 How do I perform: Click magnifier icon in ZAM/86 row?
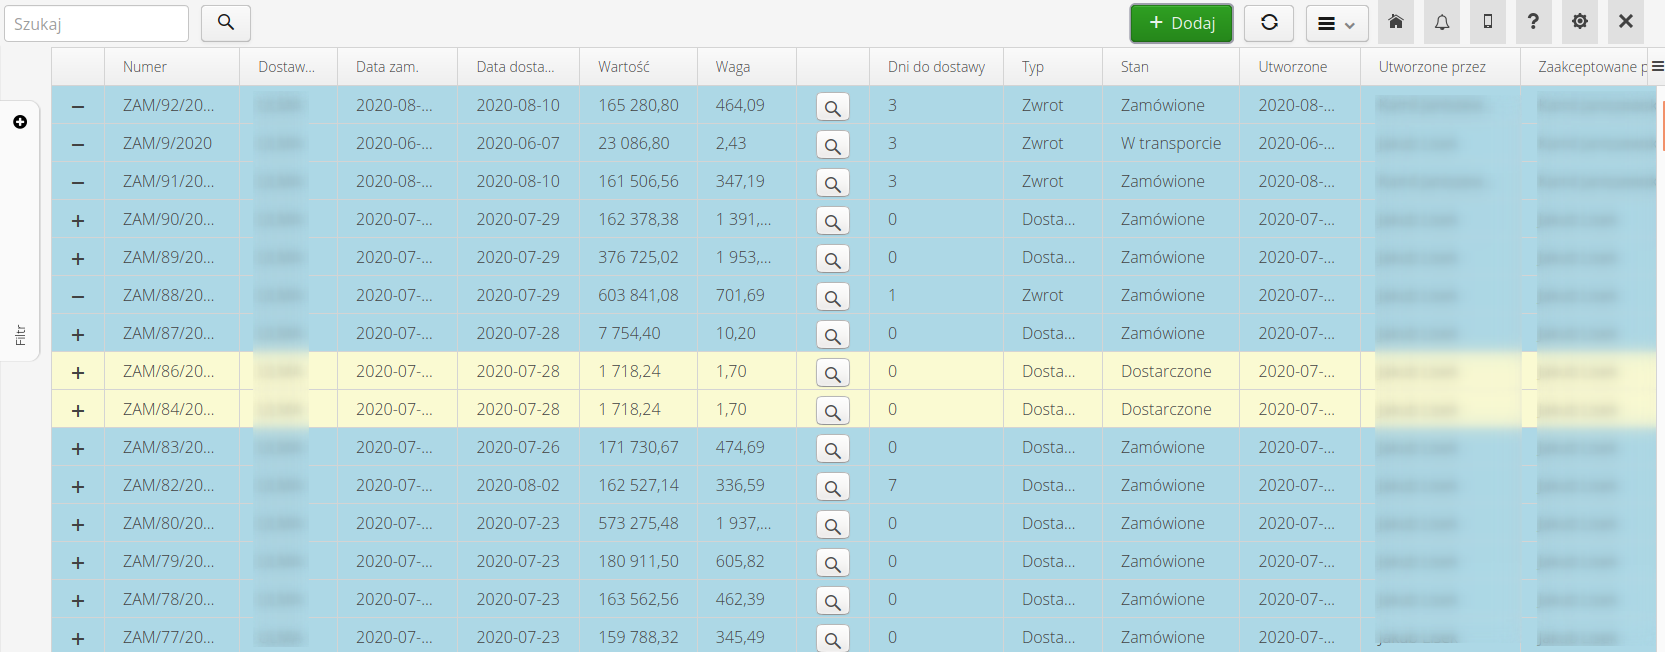click(x=832, y=373)
